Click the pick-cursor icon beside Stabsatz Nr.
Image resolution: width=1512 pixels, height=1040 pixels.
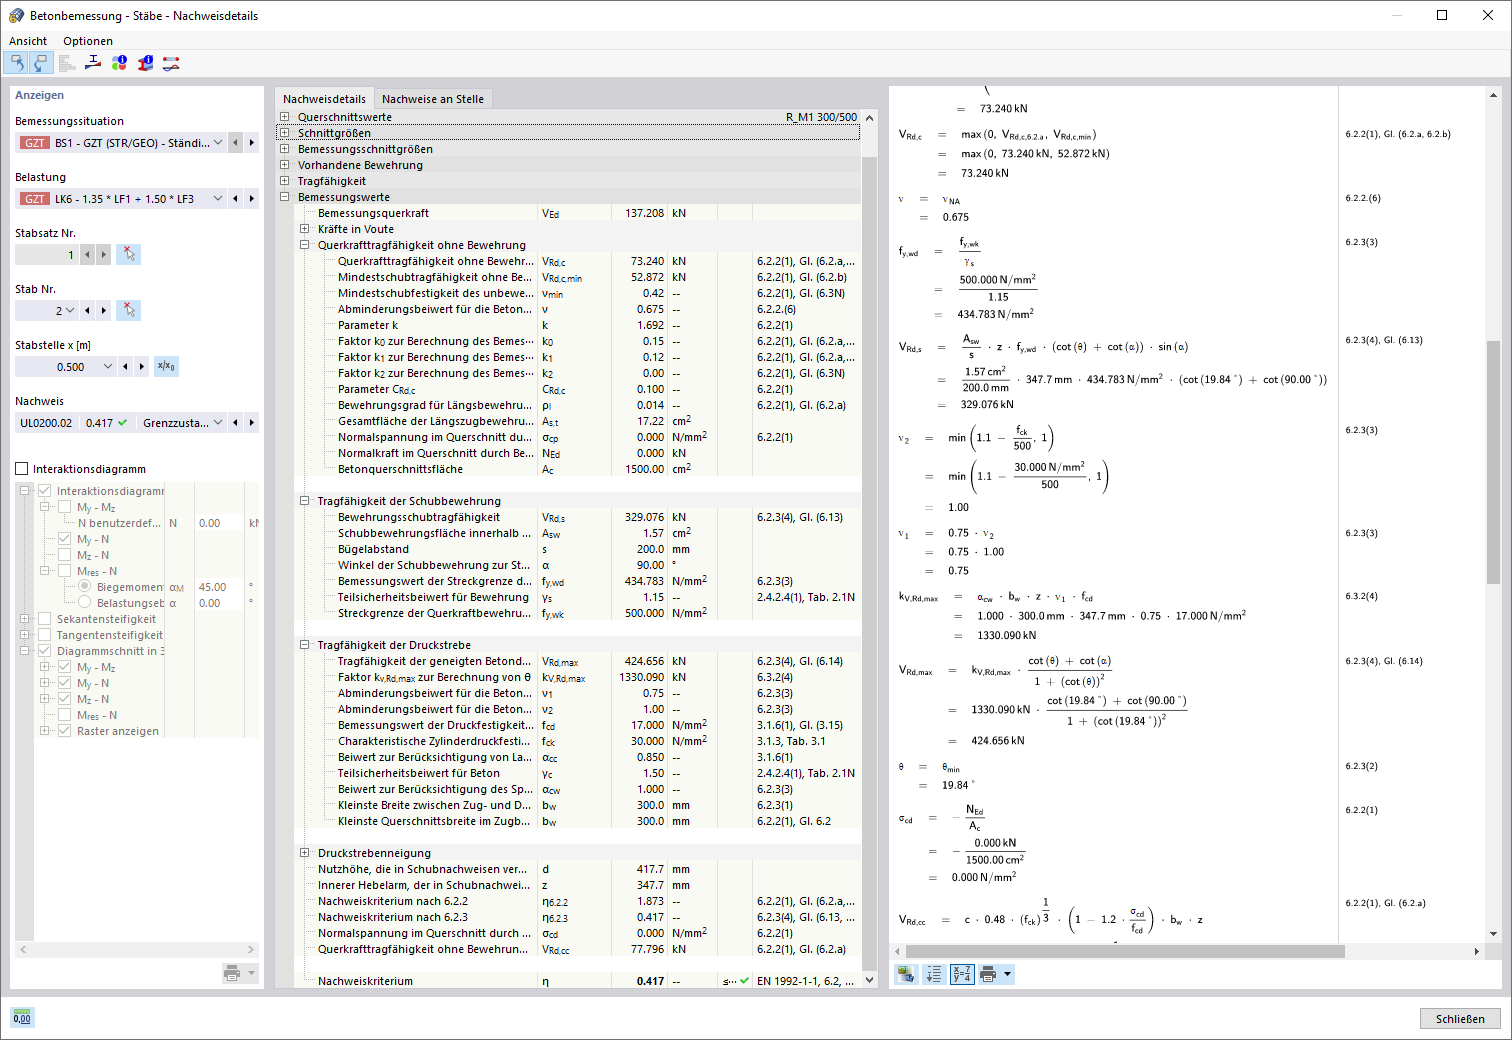tap(128, 255)
